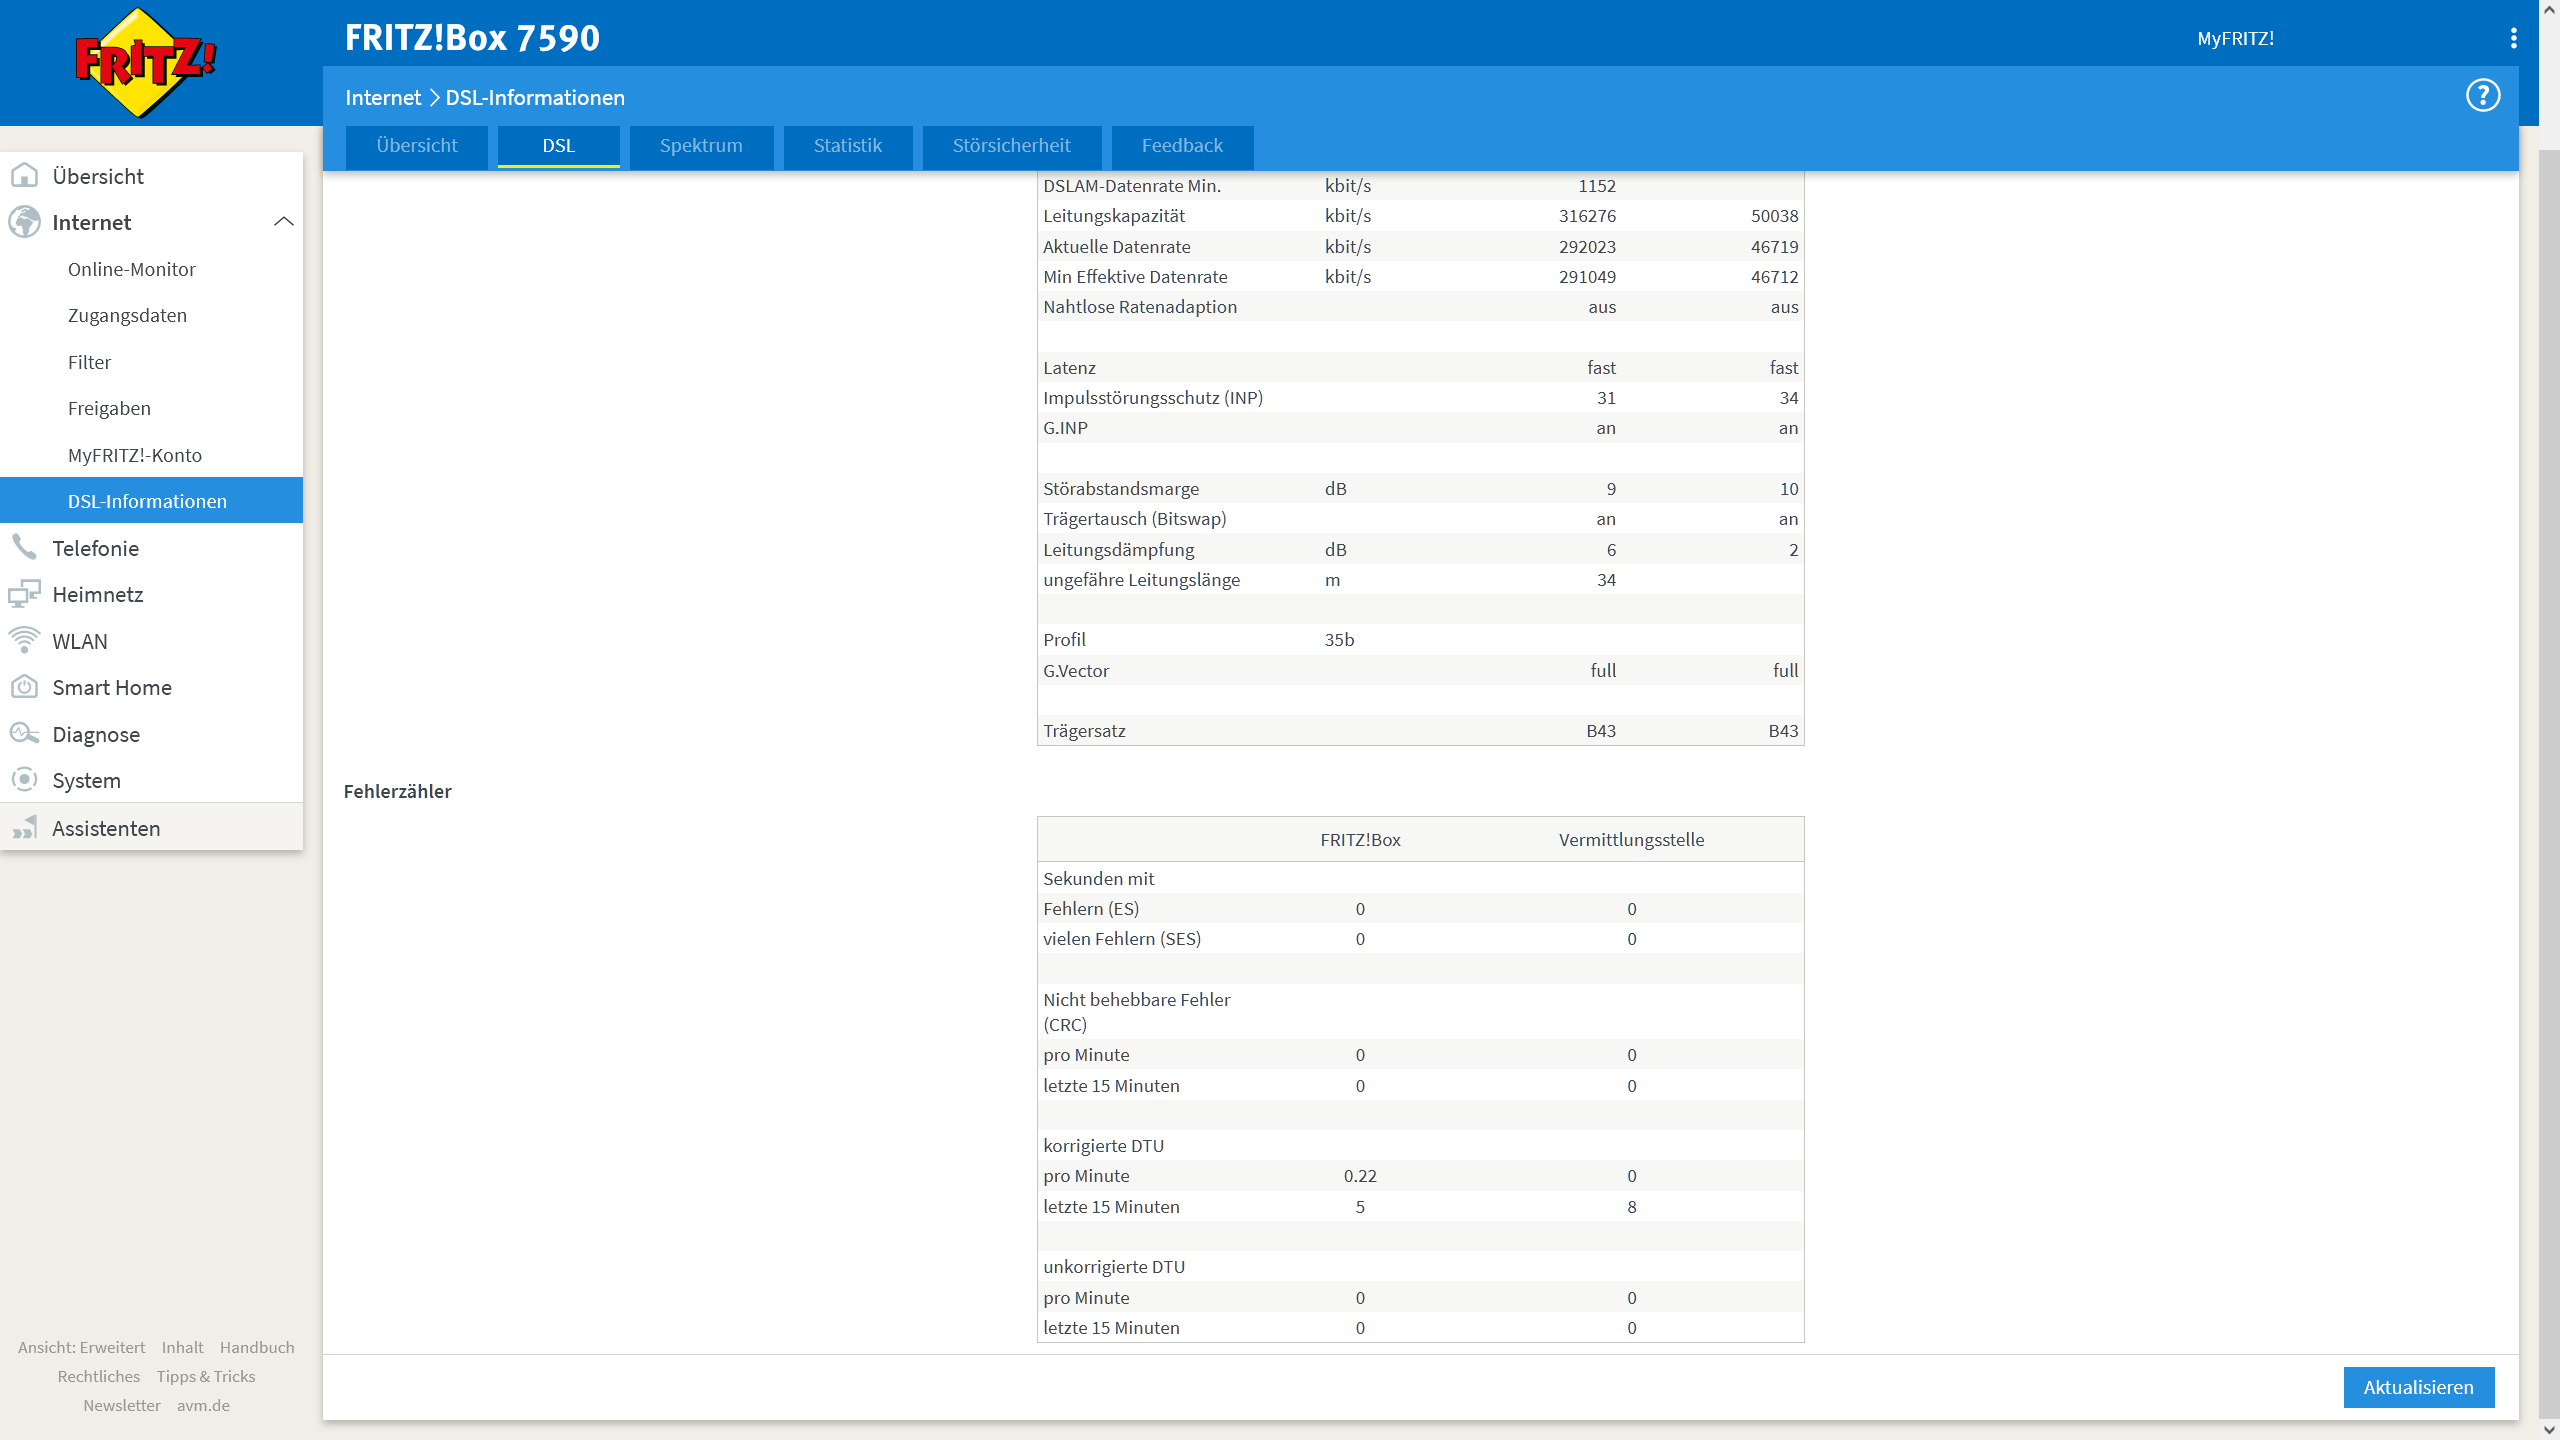Open the help question mark icon

2482,96
